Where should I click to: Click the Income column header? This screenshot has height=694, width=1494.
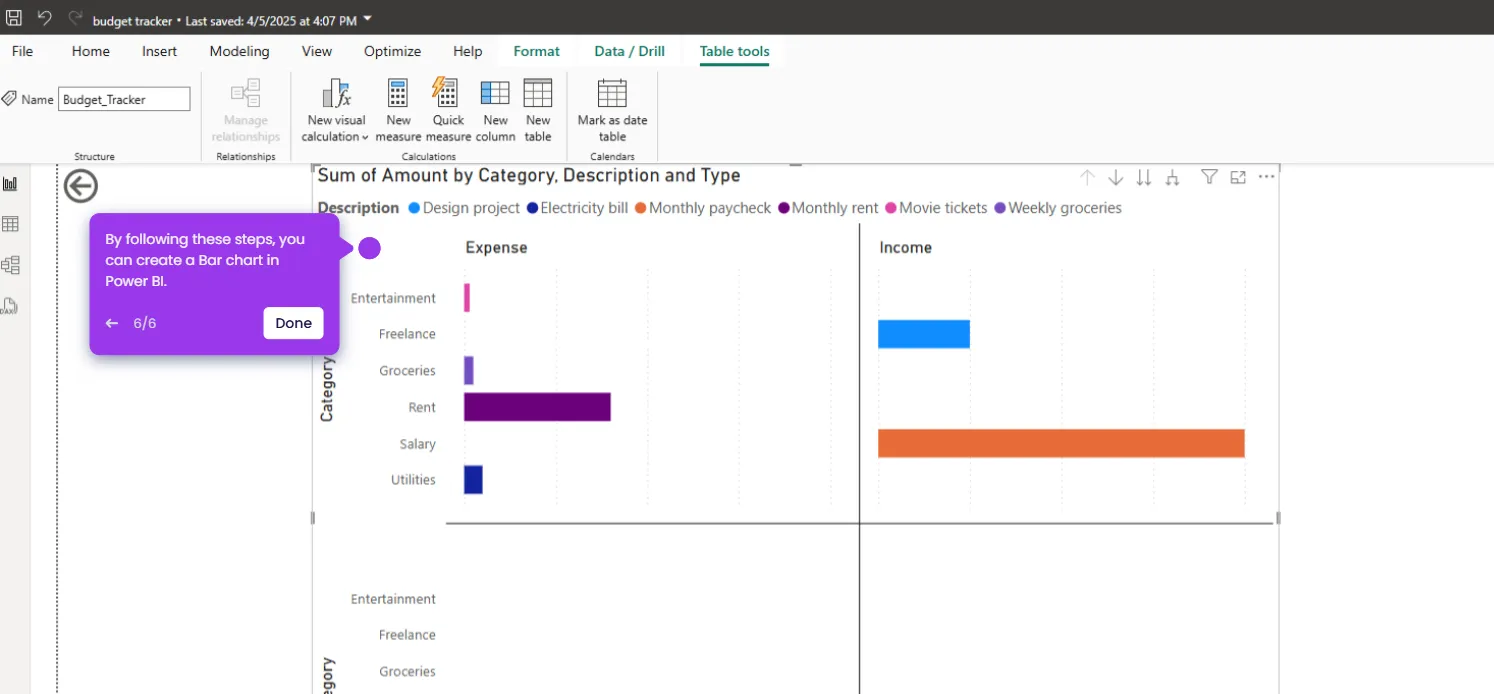[x=906, y=248]
